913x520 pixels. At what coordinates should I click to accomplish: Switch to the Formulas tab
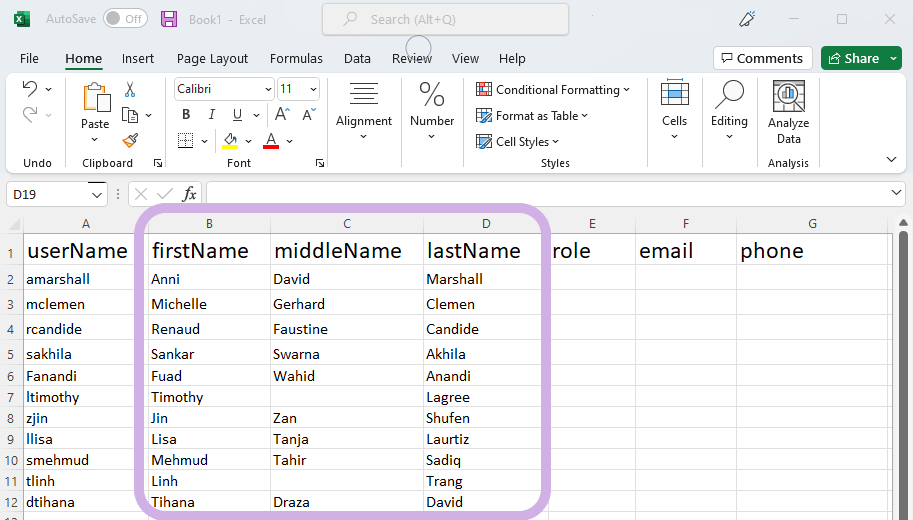(x=296, y=58)
